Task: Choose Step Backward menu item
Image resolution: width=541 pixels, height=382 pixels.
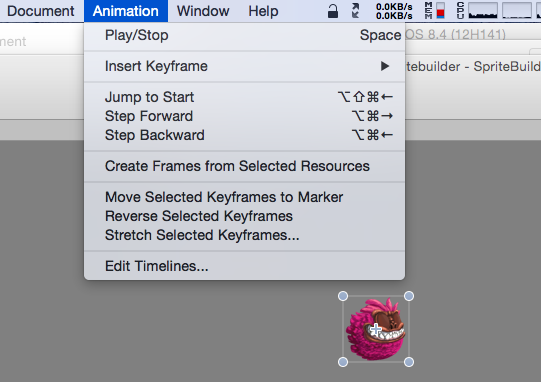Action: pos(245,135)
